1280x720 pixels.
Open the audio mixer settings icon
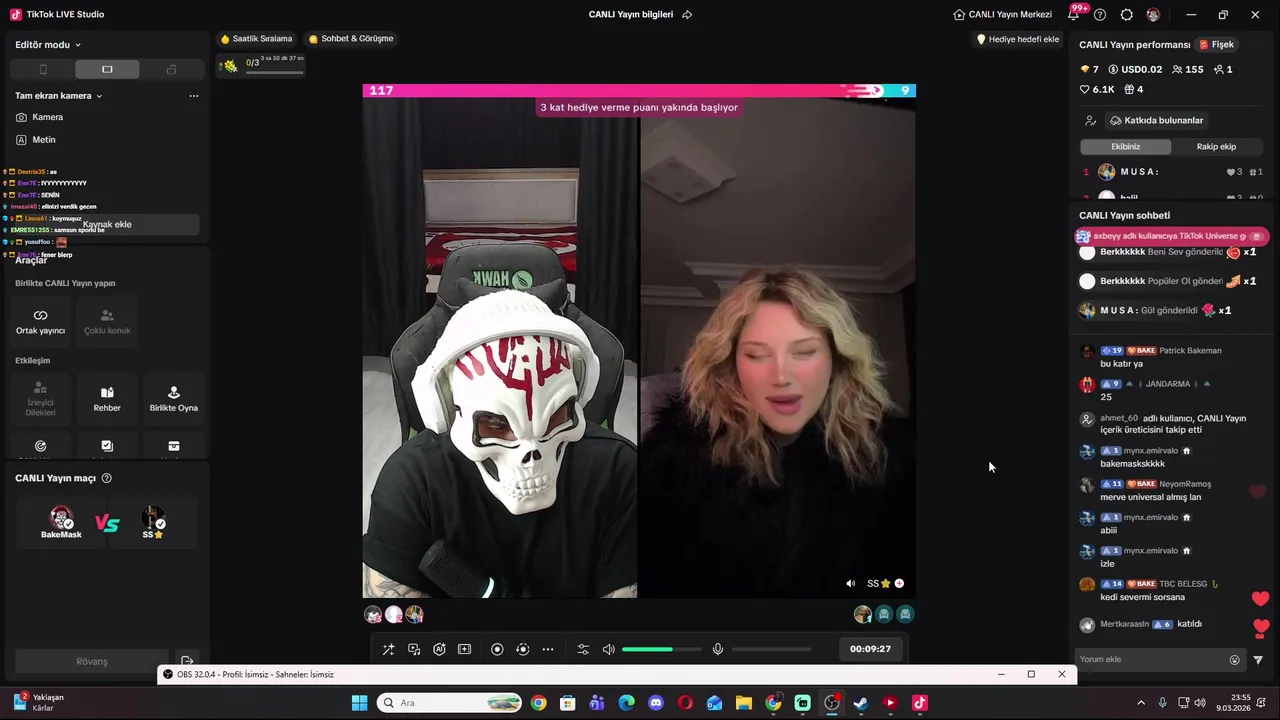[583, 649]
